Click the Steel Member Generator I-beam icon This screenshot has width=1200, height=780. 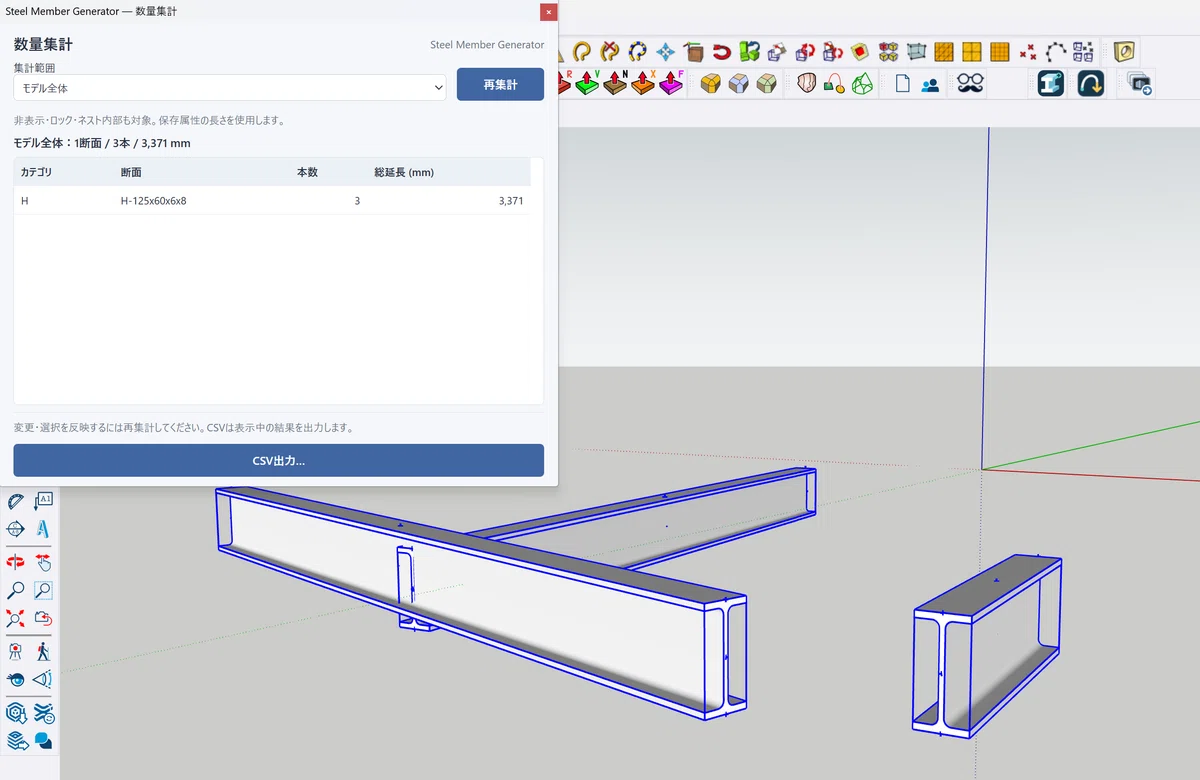coord(1051,84)
